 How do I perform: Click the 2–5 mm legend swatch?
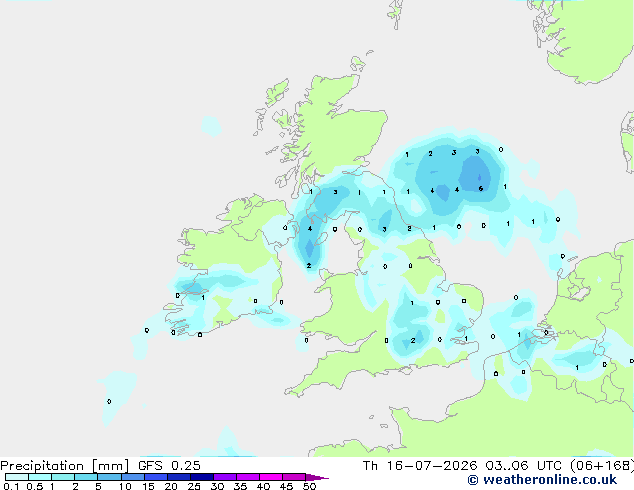[x=86, y=477]
